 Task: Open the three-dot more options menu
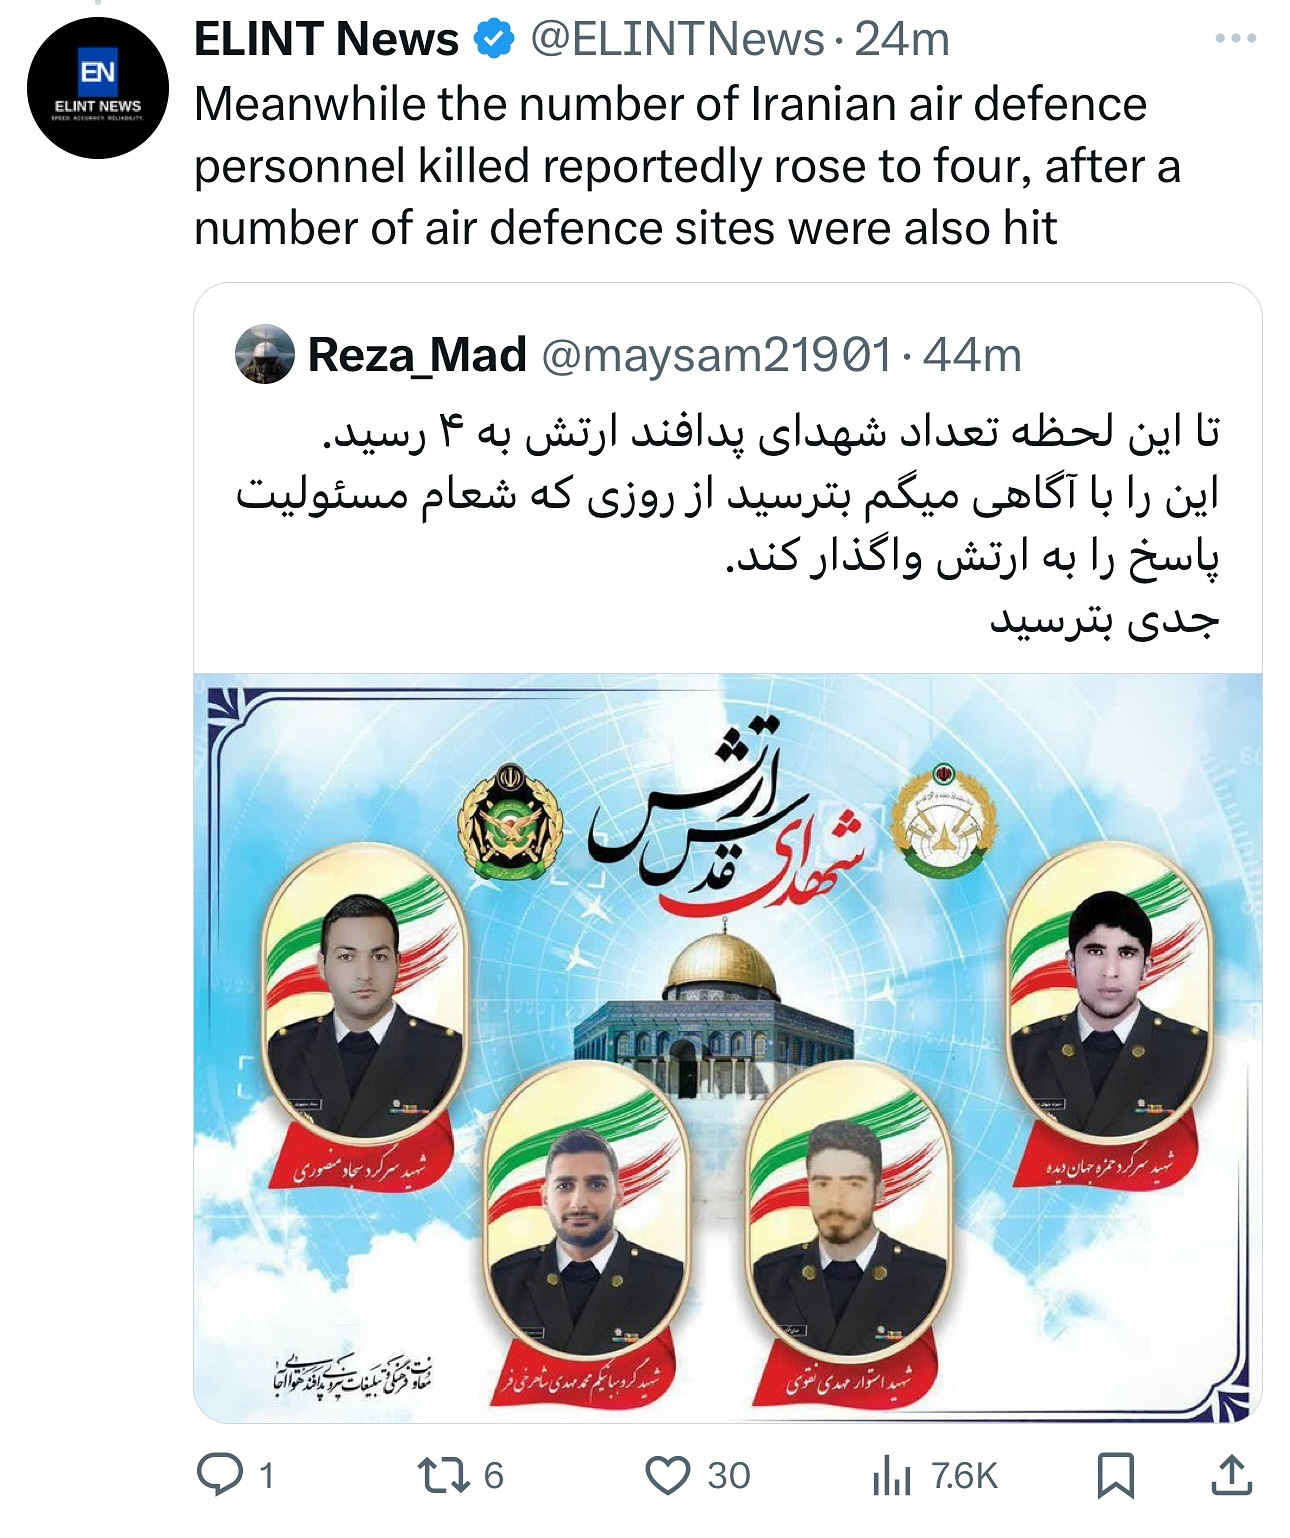click(1235, 38)
